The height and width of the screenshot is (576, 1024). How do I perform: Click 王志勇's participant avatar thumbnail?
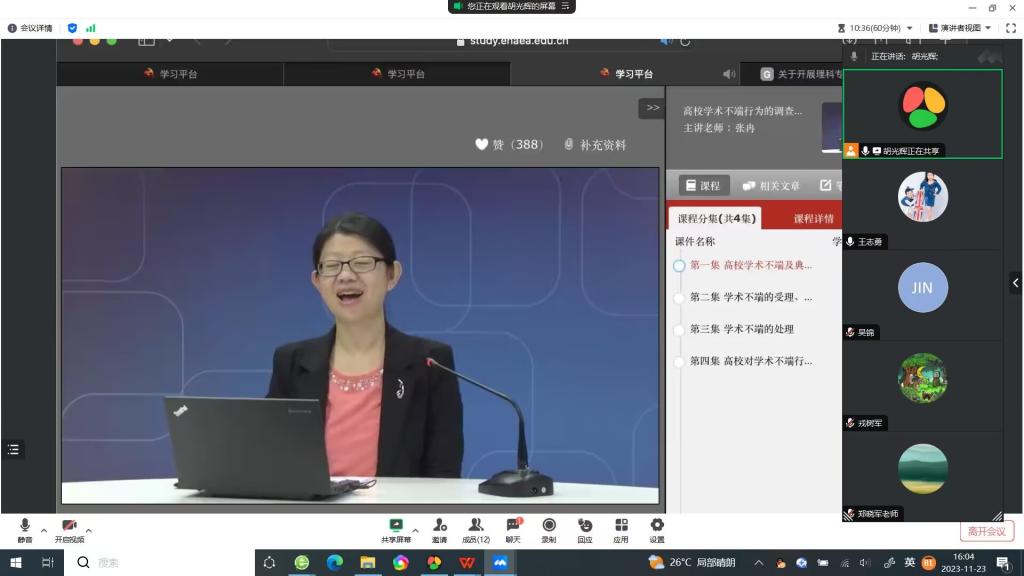(922, 196)
